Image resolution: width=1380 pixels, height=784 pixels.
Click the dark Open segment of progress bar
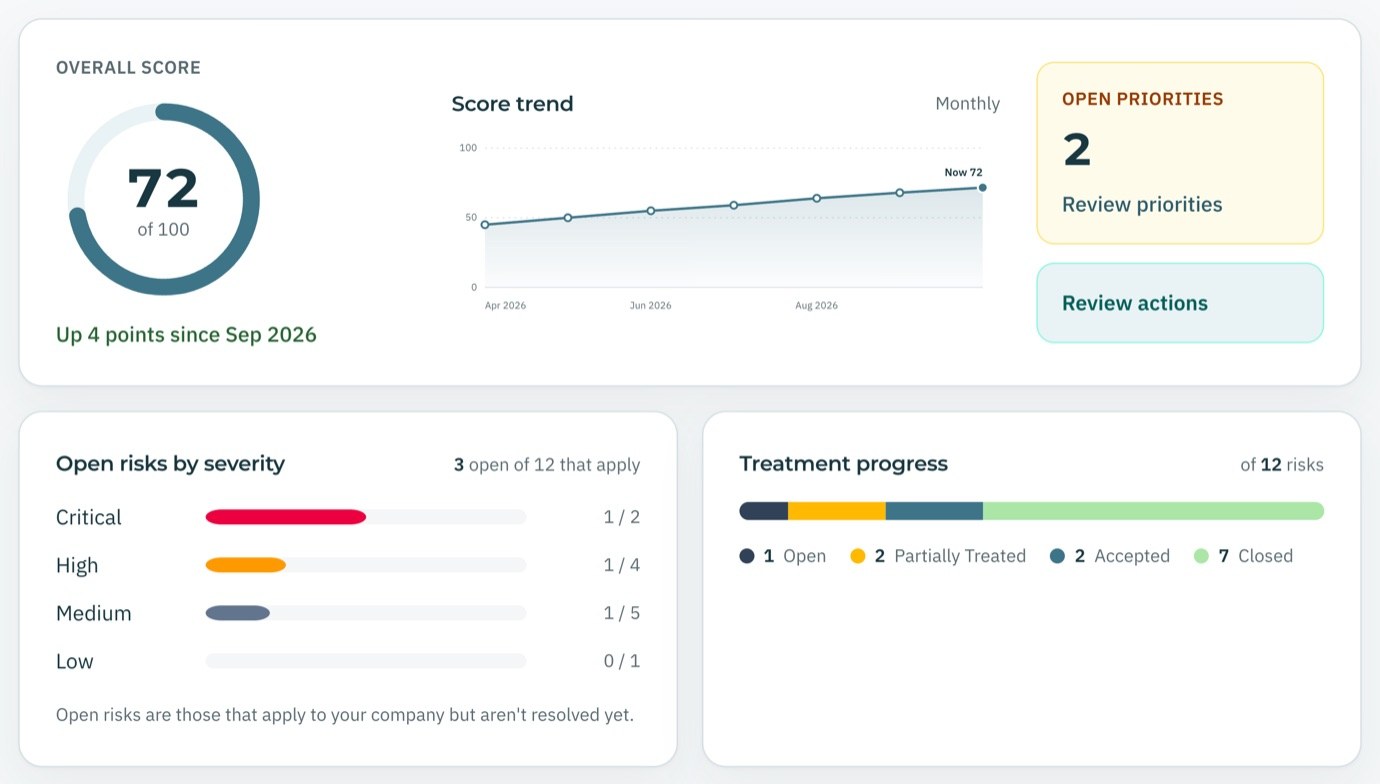pos(764,511)
